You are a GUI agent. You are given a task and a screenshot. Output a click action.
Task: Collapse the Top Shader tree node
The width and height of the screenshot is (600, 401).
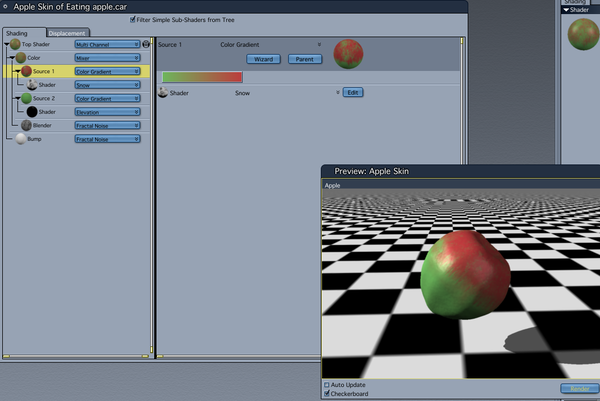(x=7, y=44)
